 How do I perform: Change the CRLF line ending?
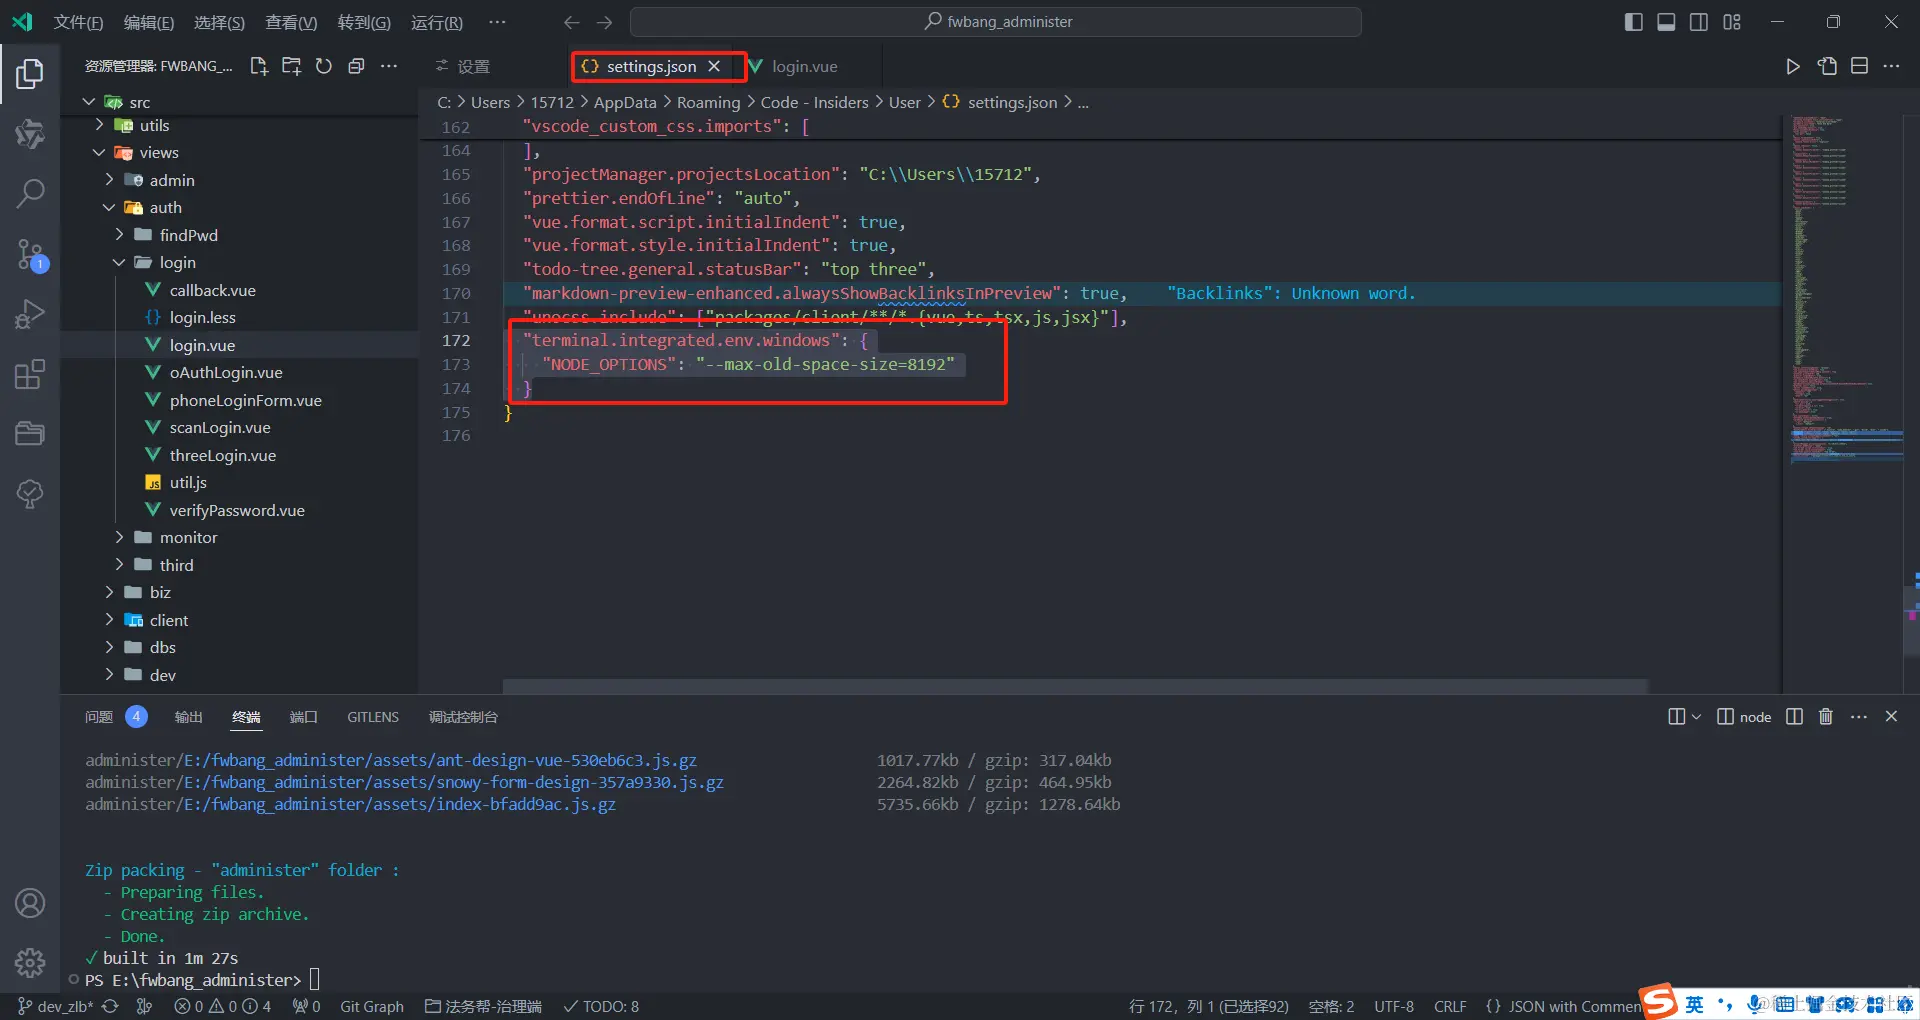coord(1450,1006)
